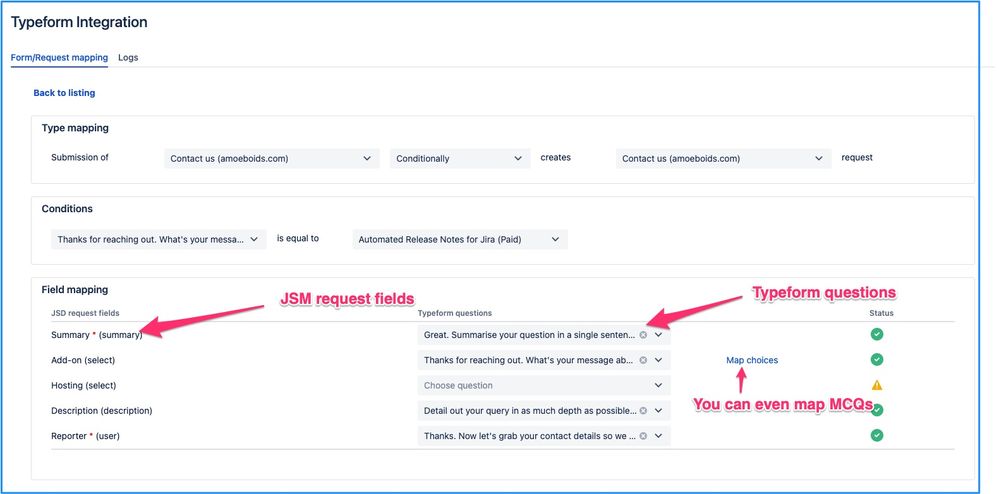Click the 'Status' column header
999x494 pixels.
(881, 313)
